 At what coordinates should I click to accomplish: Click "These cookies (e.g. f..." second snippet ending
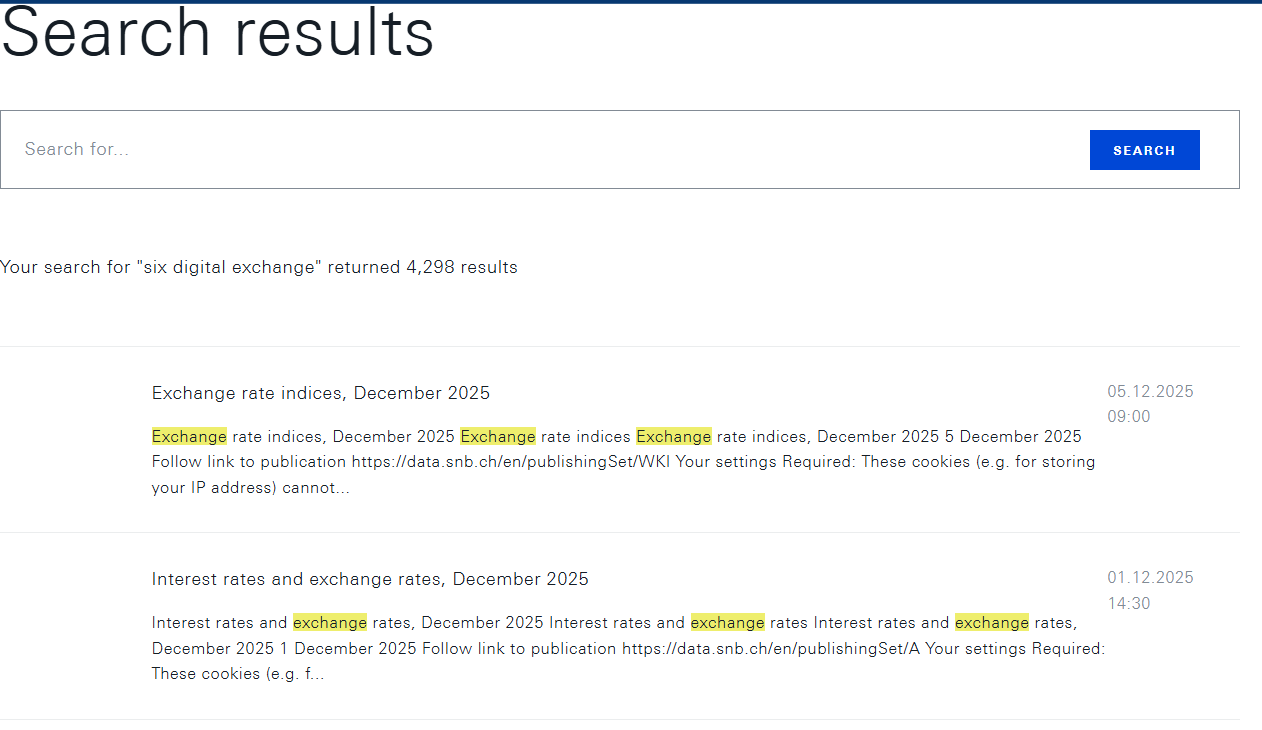click(238, 674)
